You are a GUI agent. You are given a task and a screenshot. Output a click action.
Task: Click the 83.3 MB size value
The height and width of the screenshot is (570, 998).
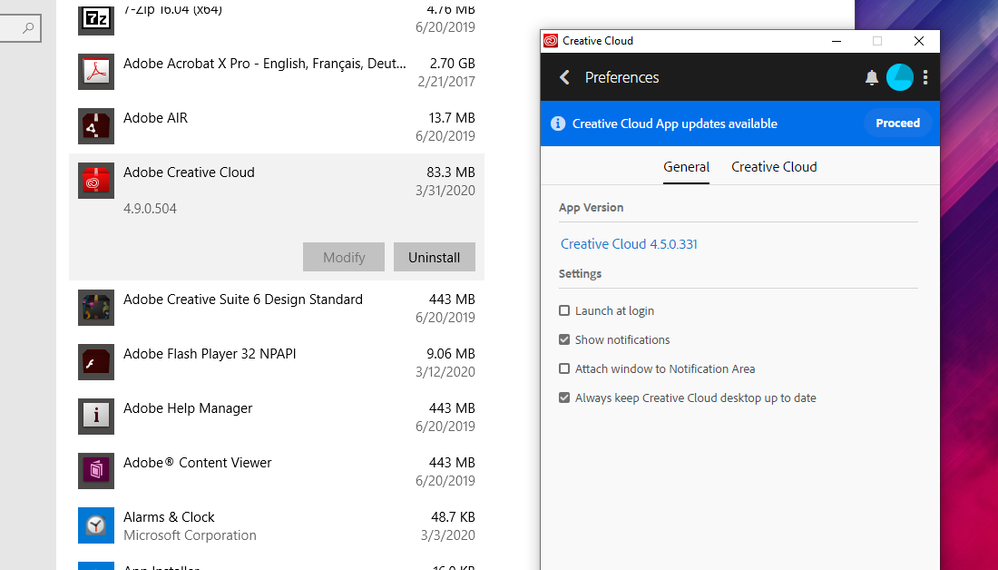451,172
